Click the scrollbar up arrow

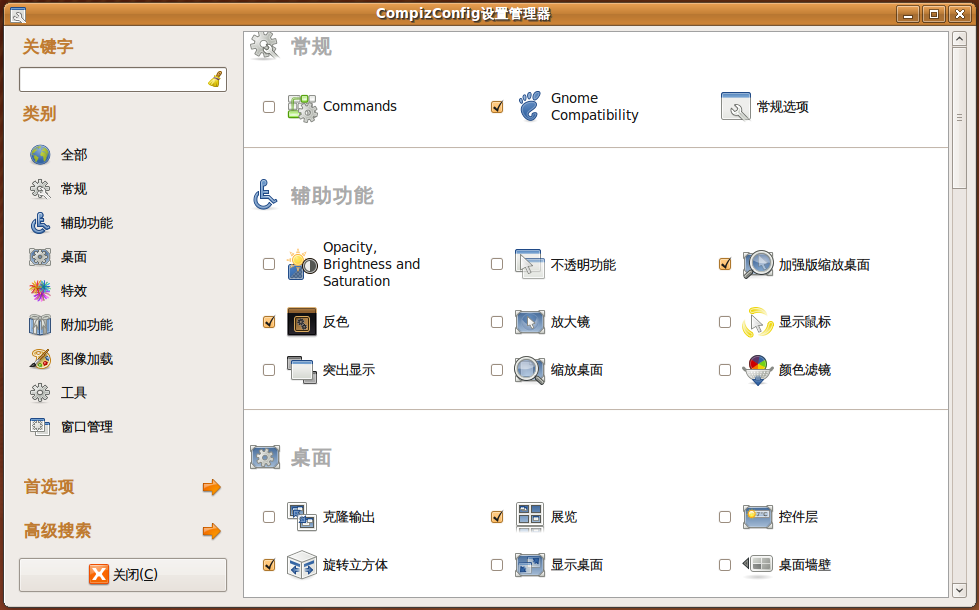coord(960,39)
